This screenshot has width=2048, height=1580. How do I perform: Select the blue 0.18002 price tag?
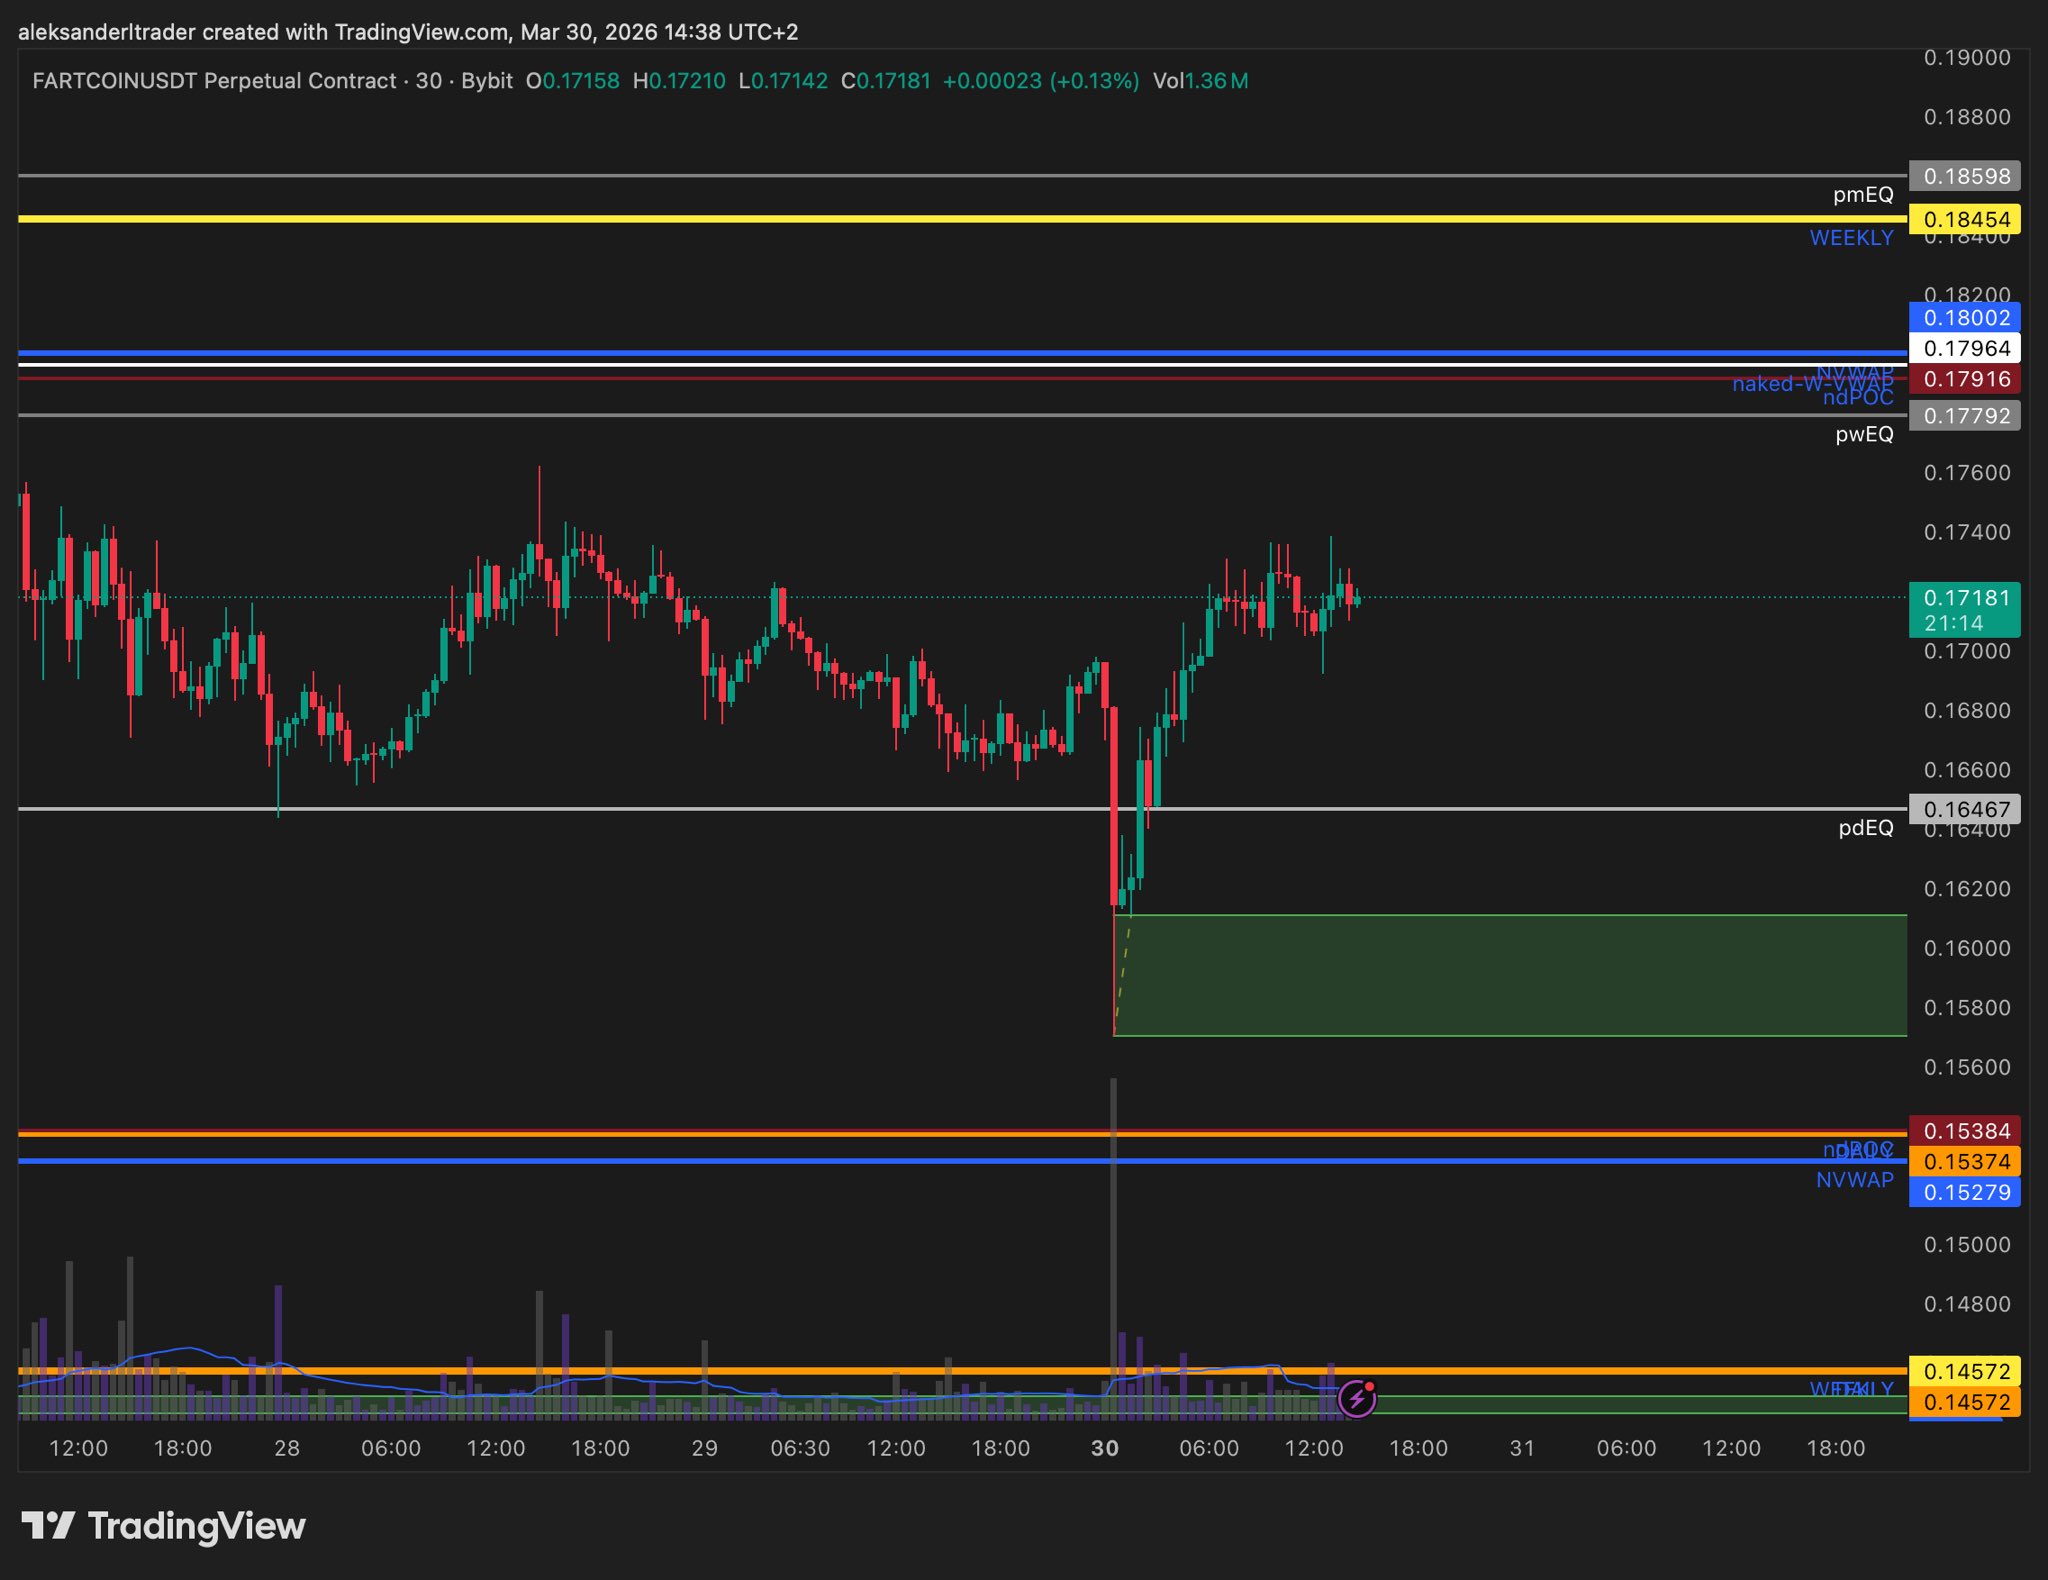tap(1964, 318)
